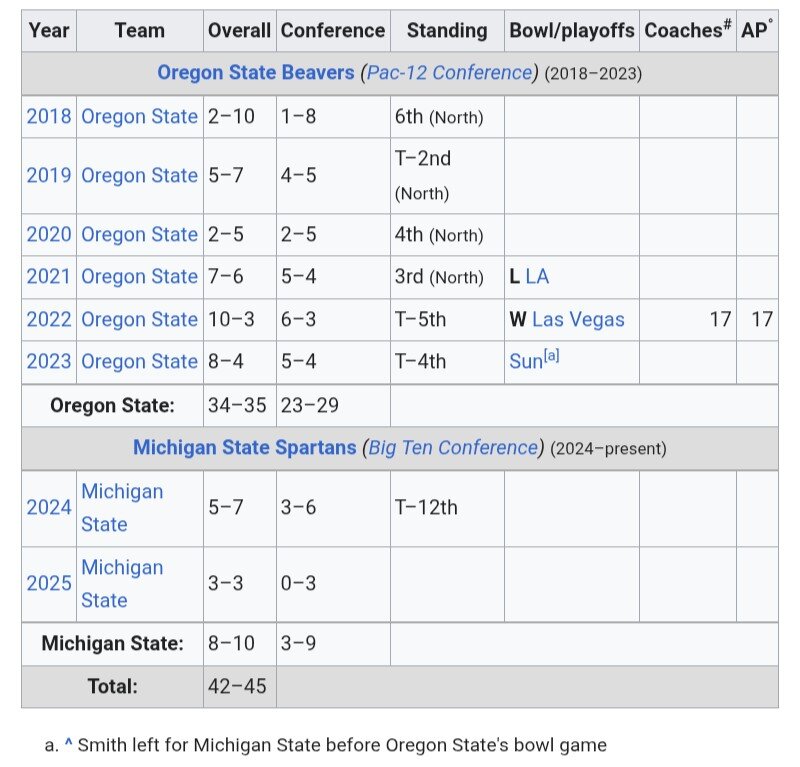Open the Big Ten Conference link
The image size is (800, 767).
click(x=453, y=447)
